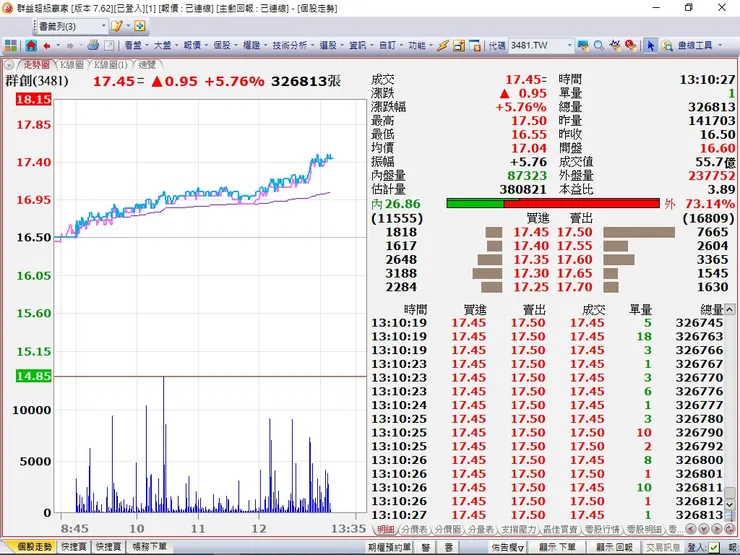The height and width of the screenshot is (555, 740).
Task: Switch to the 分價圖 tab
Action: [x=447, y=530]
